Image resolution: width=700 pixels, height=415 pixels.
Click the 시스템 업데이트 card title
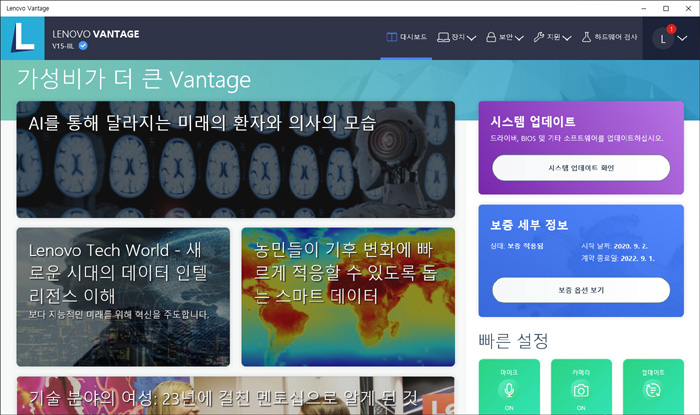click(x=533, y=122)
